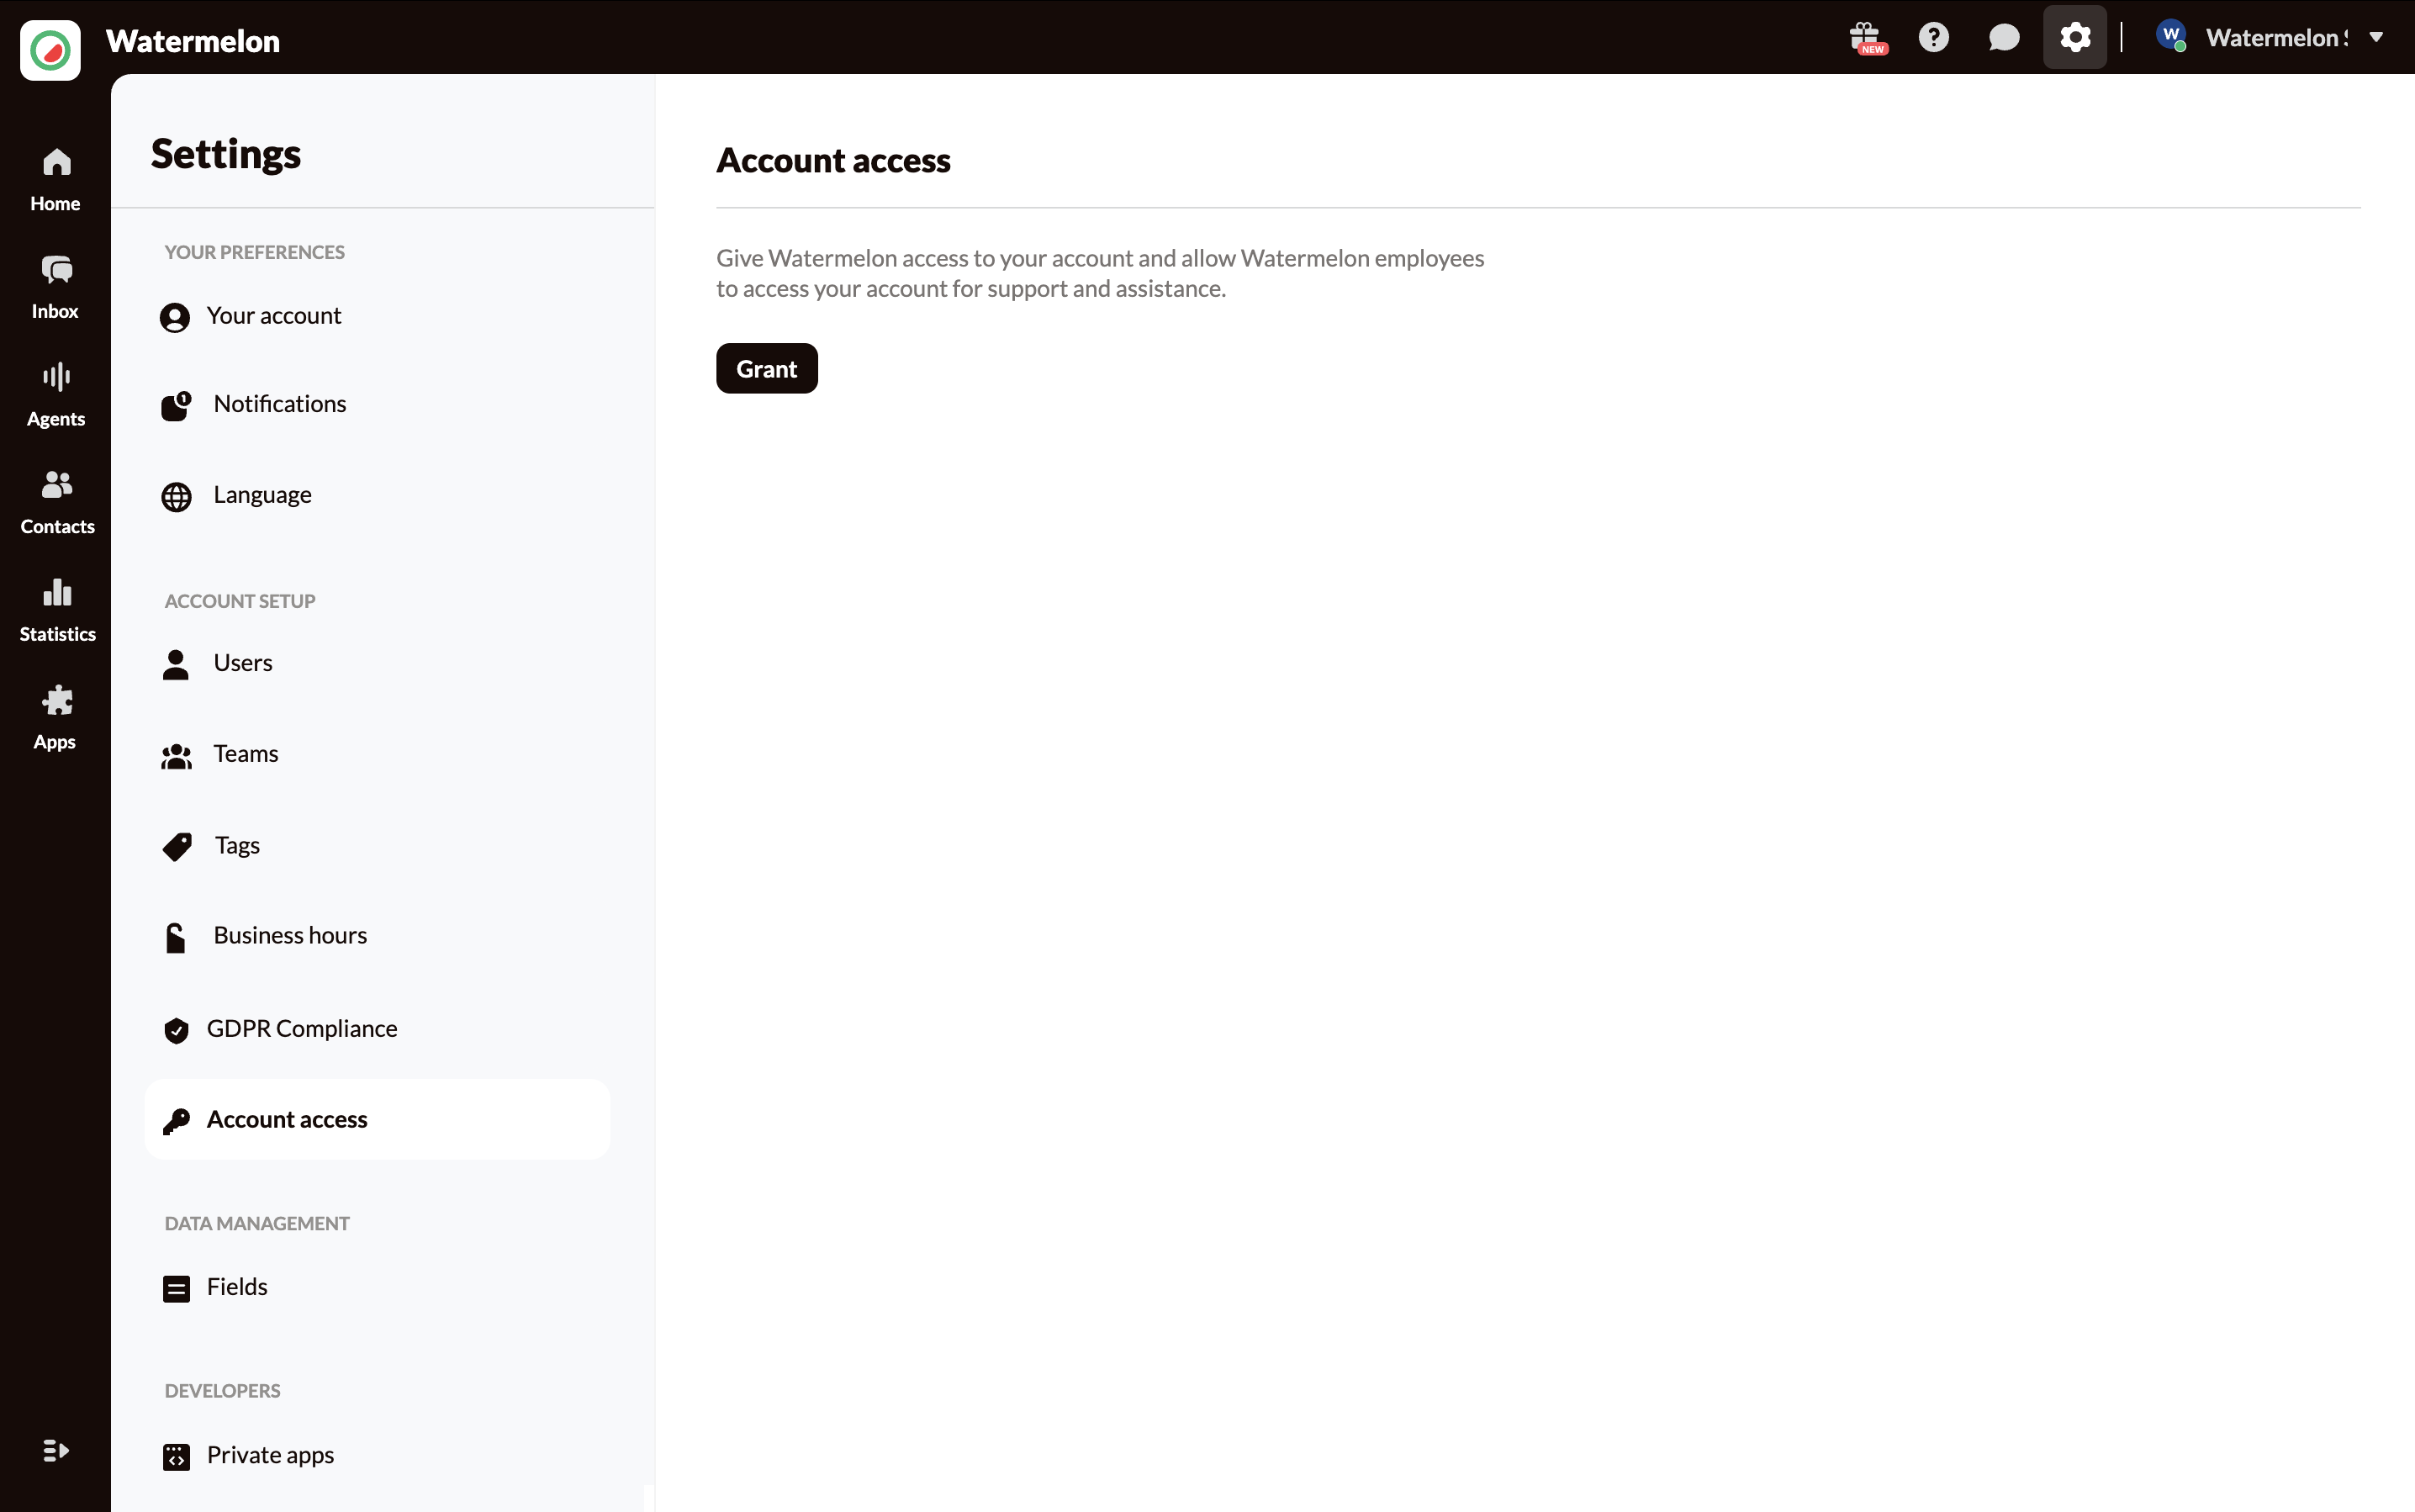Expand the Watermelon account dropdown arrow
Viewport: 2415px width, 1512px height.
[x=2376, y=38]
